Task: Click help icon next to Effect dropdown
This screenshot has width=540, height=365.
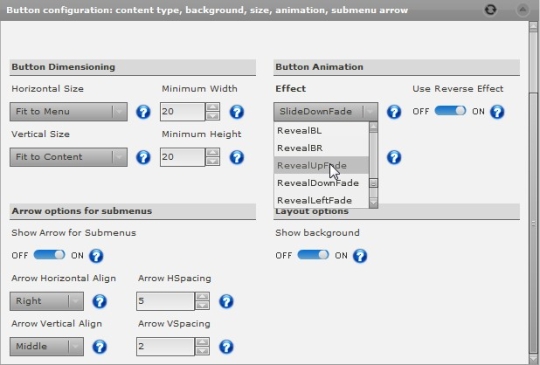Action: point(394,112)
